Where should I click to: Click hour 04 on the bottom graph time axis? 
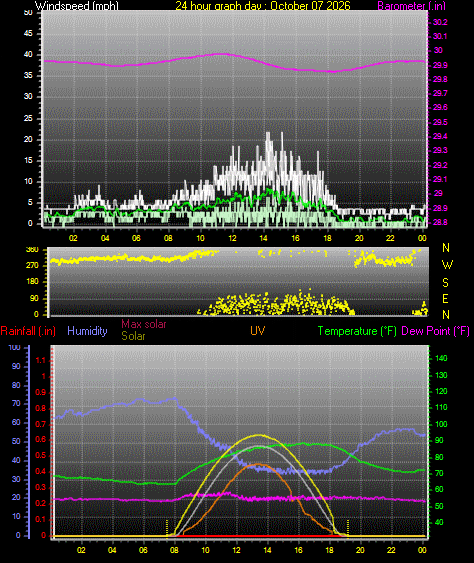pos(112,550)
